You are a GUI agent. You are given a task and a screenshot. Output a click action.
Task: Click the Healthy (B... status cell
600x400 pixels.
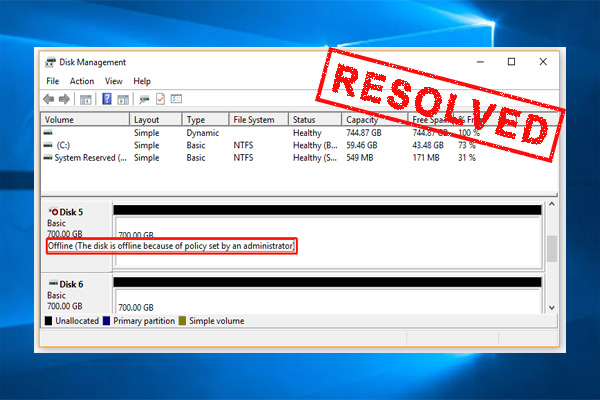pos(315,145)
